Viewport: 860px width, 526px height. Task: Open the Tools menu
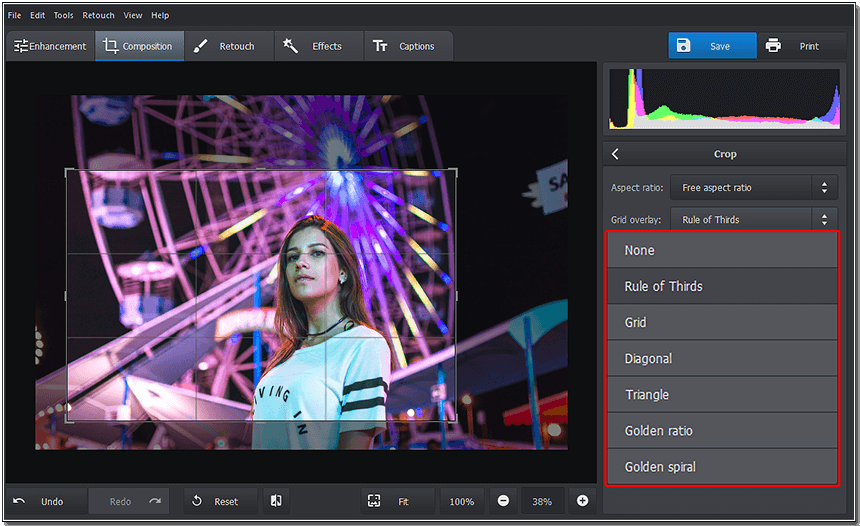tap(63, 15)
